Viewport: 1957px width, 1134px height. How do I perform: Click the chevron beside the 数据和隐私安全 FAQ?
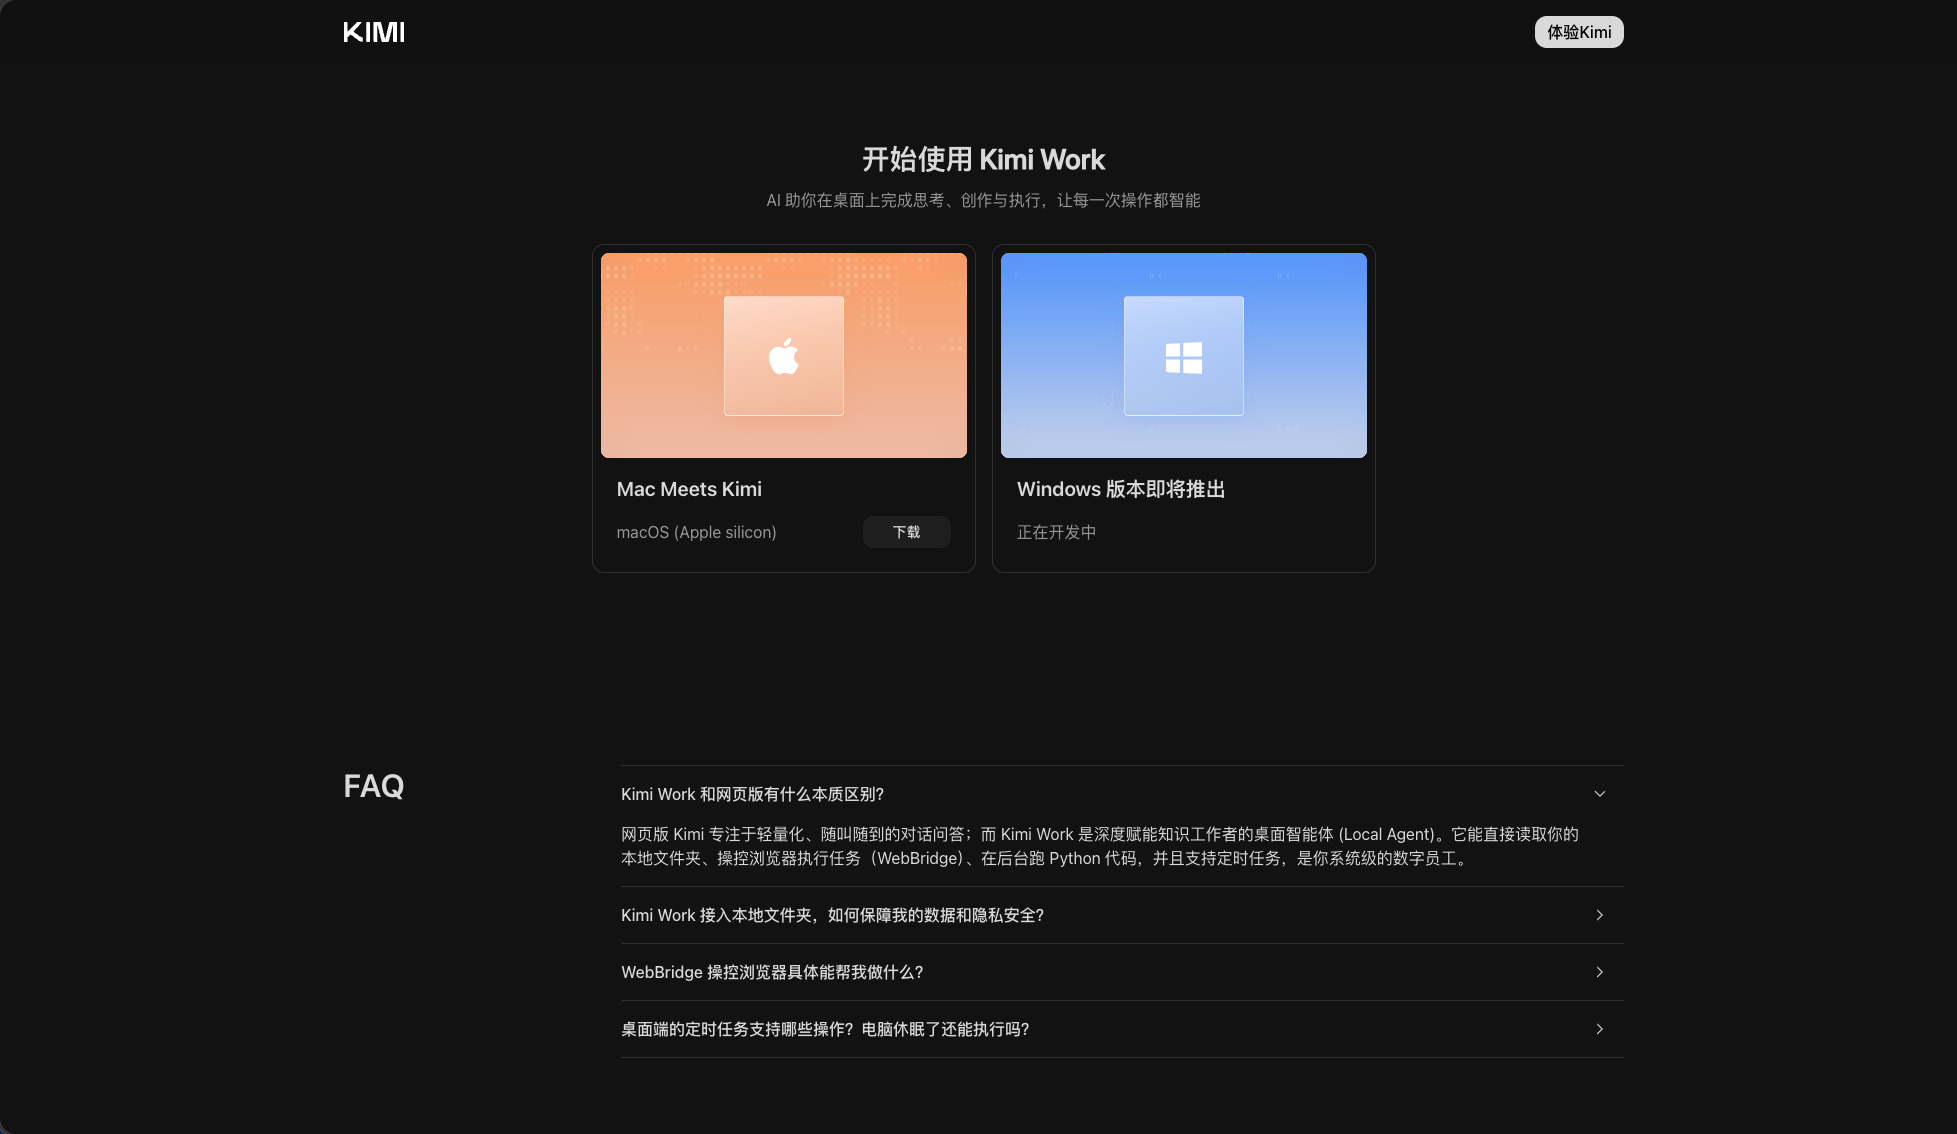(x=1600, y=915)
